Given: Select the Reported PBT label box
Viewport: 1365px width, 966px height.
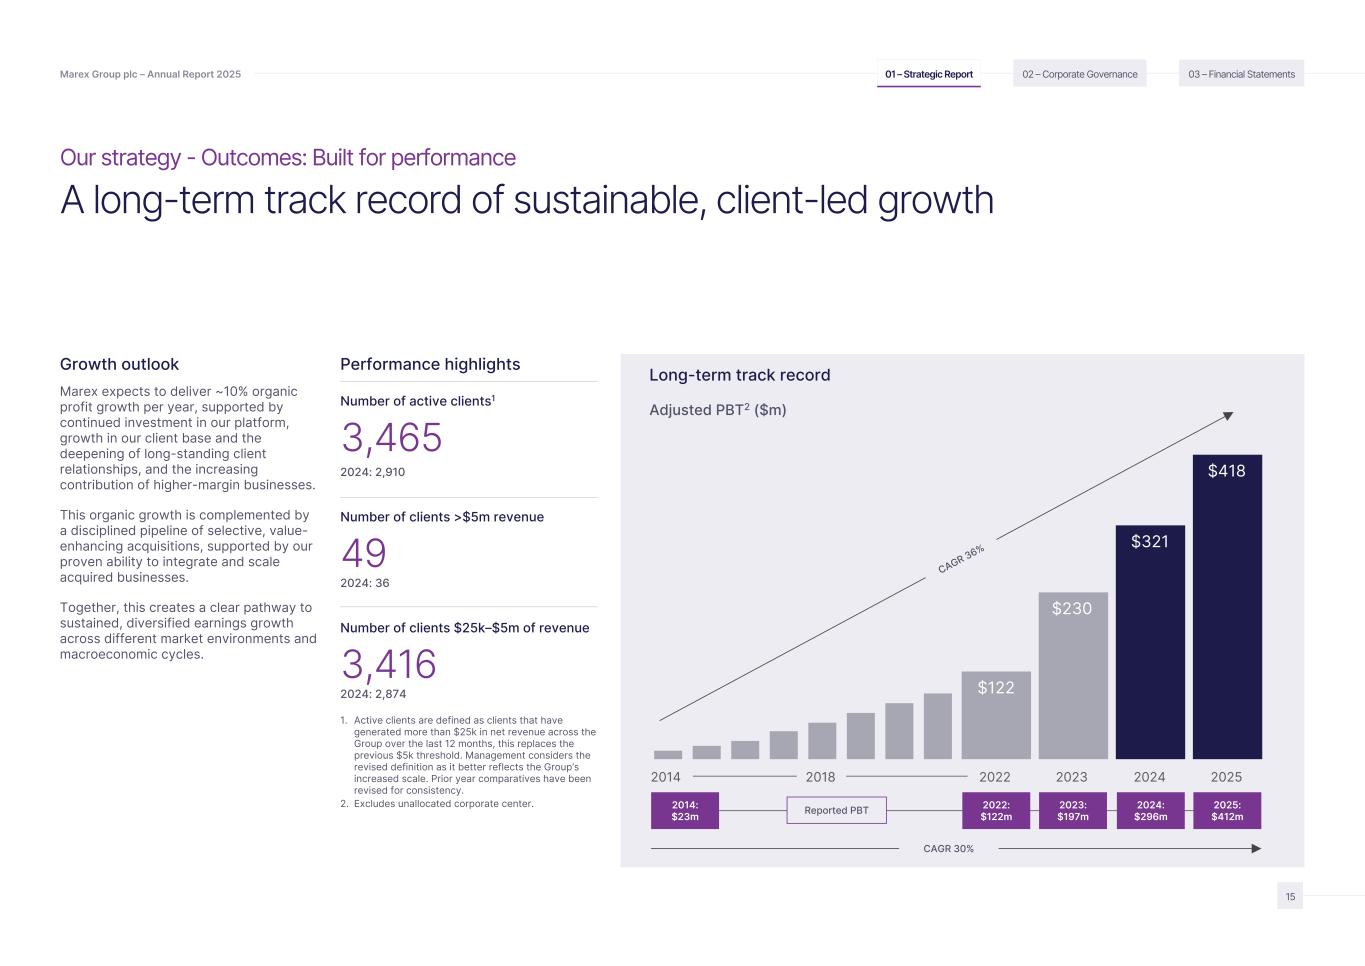Looking at the screenshot, I should [x=836, y=810].
